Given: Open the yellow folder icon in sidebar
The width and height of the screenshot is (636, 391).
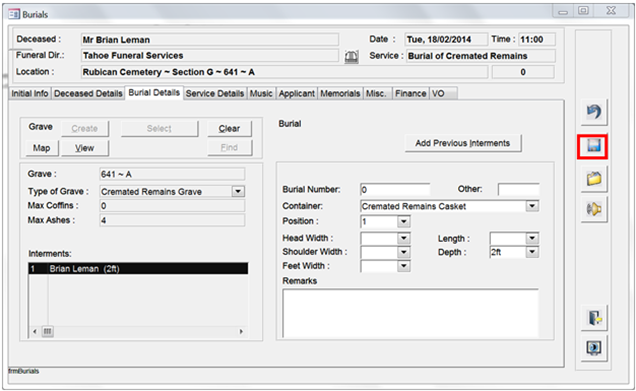Looking at the screenshot, I should pyautogui.click(x=594, y=178).
